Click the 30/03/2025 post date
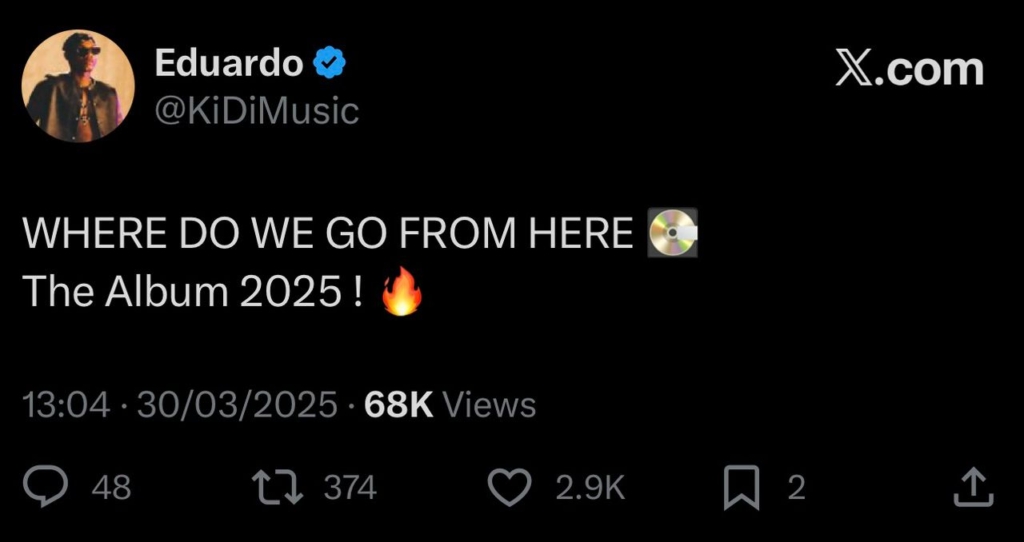This screenshot has height=542, width=1024. 238,405
